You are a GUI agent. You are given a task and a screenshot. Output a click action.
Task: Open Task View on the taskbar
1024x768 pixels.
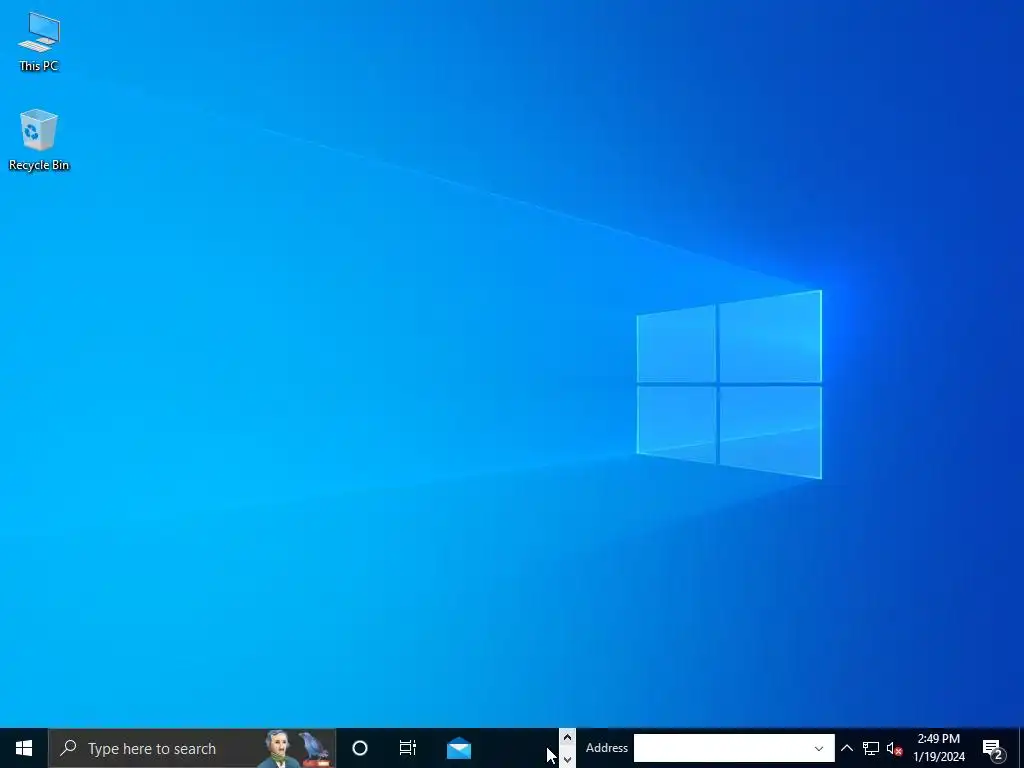point(408,748)
